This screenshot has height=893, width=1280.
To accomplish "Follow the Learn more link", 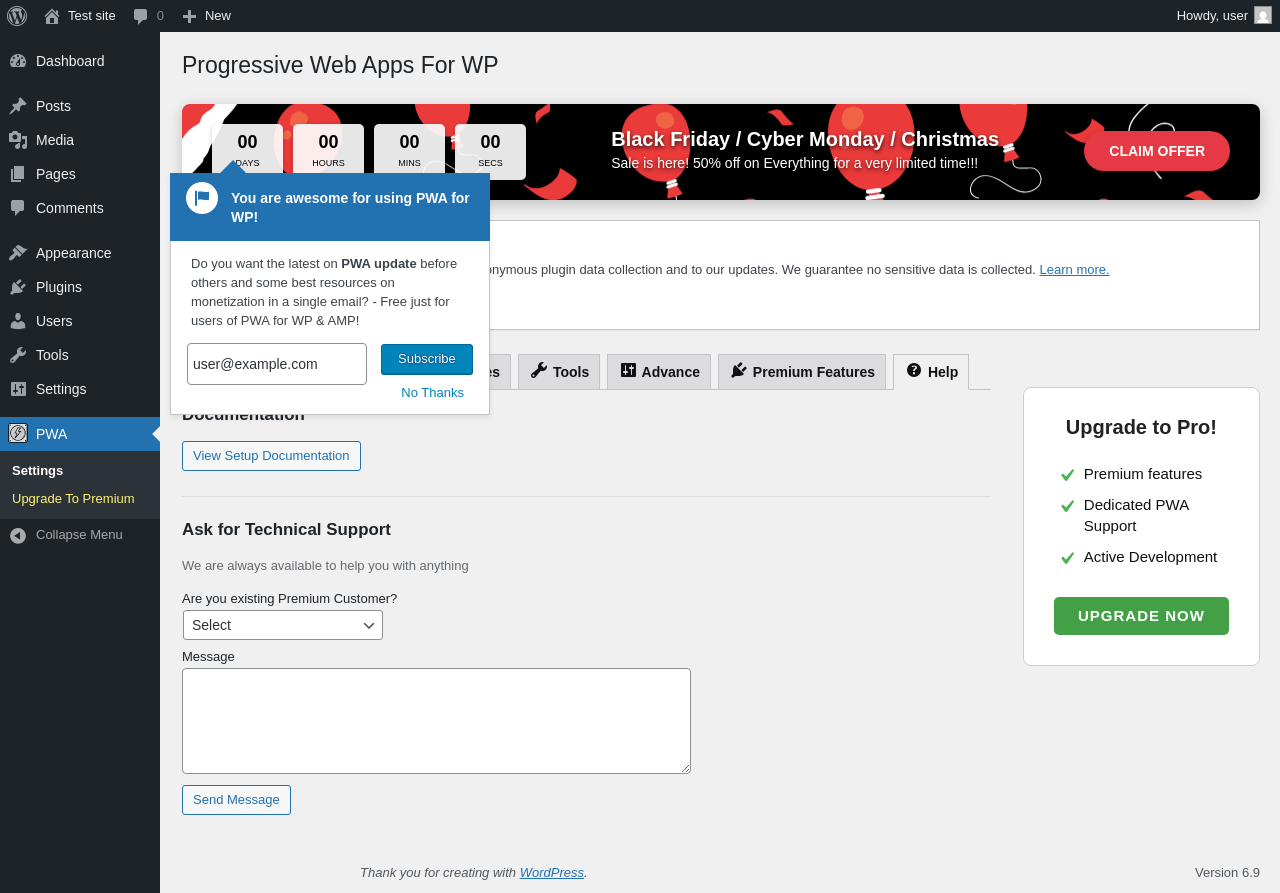I will coord(1074,269).
